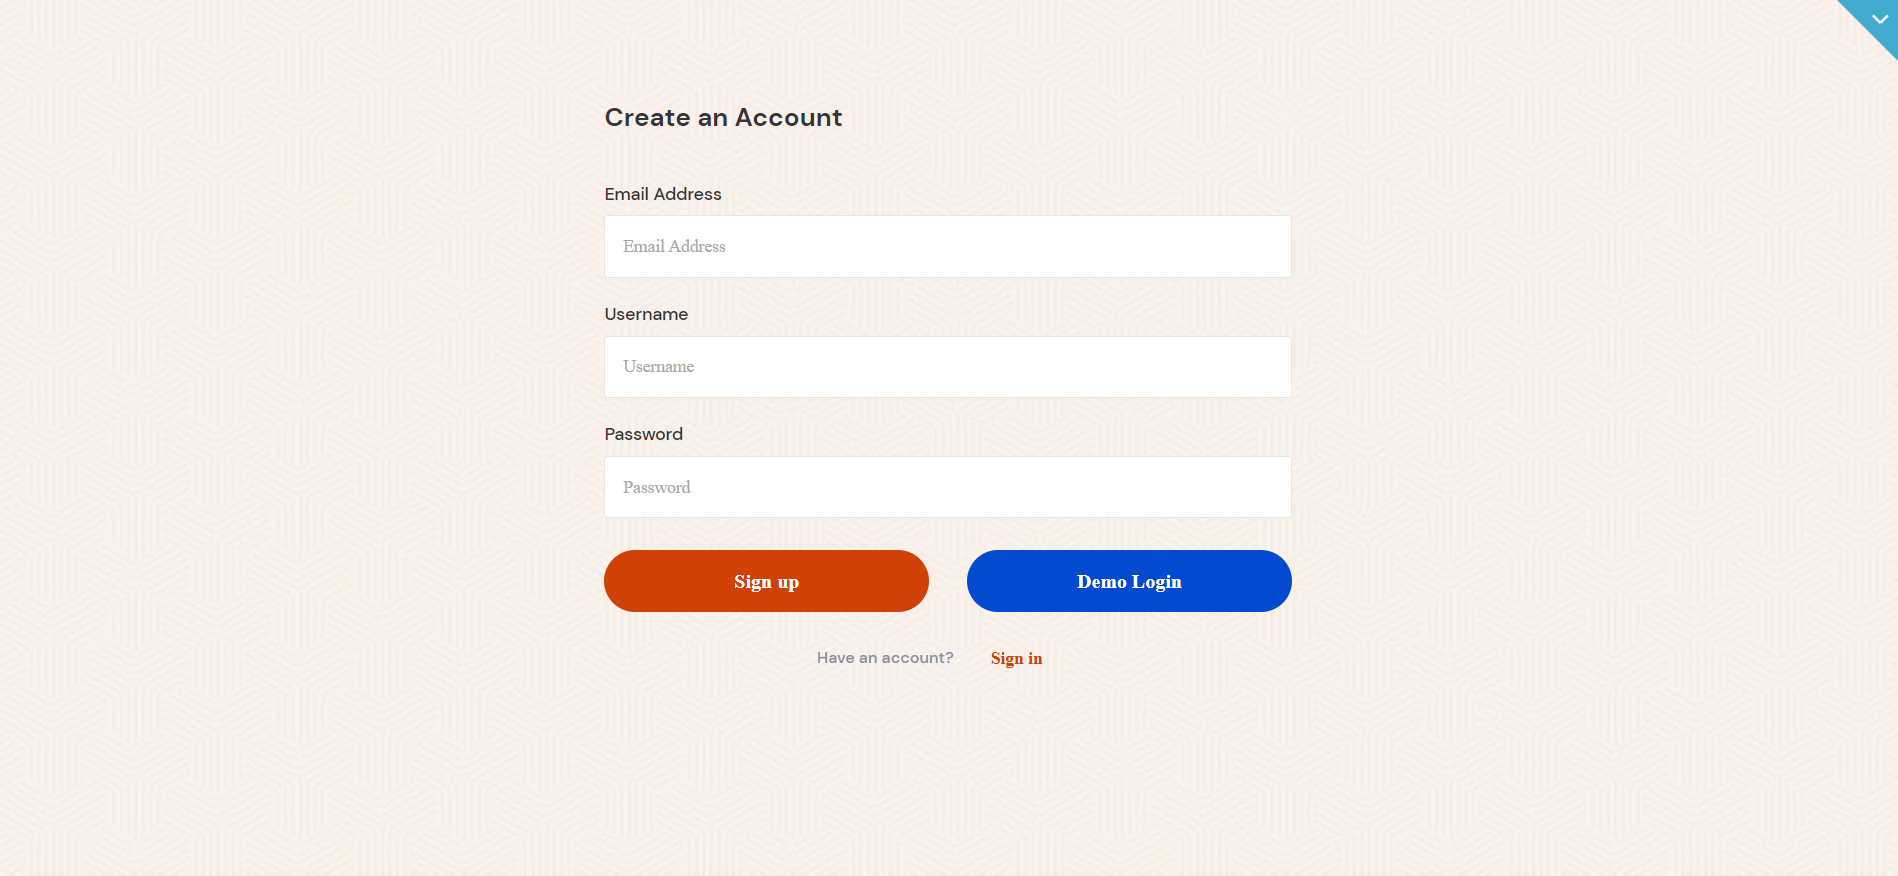This screenshot has height=876, width=1898.
Task: Select the Username placeholder text
Action: point(658,367)
